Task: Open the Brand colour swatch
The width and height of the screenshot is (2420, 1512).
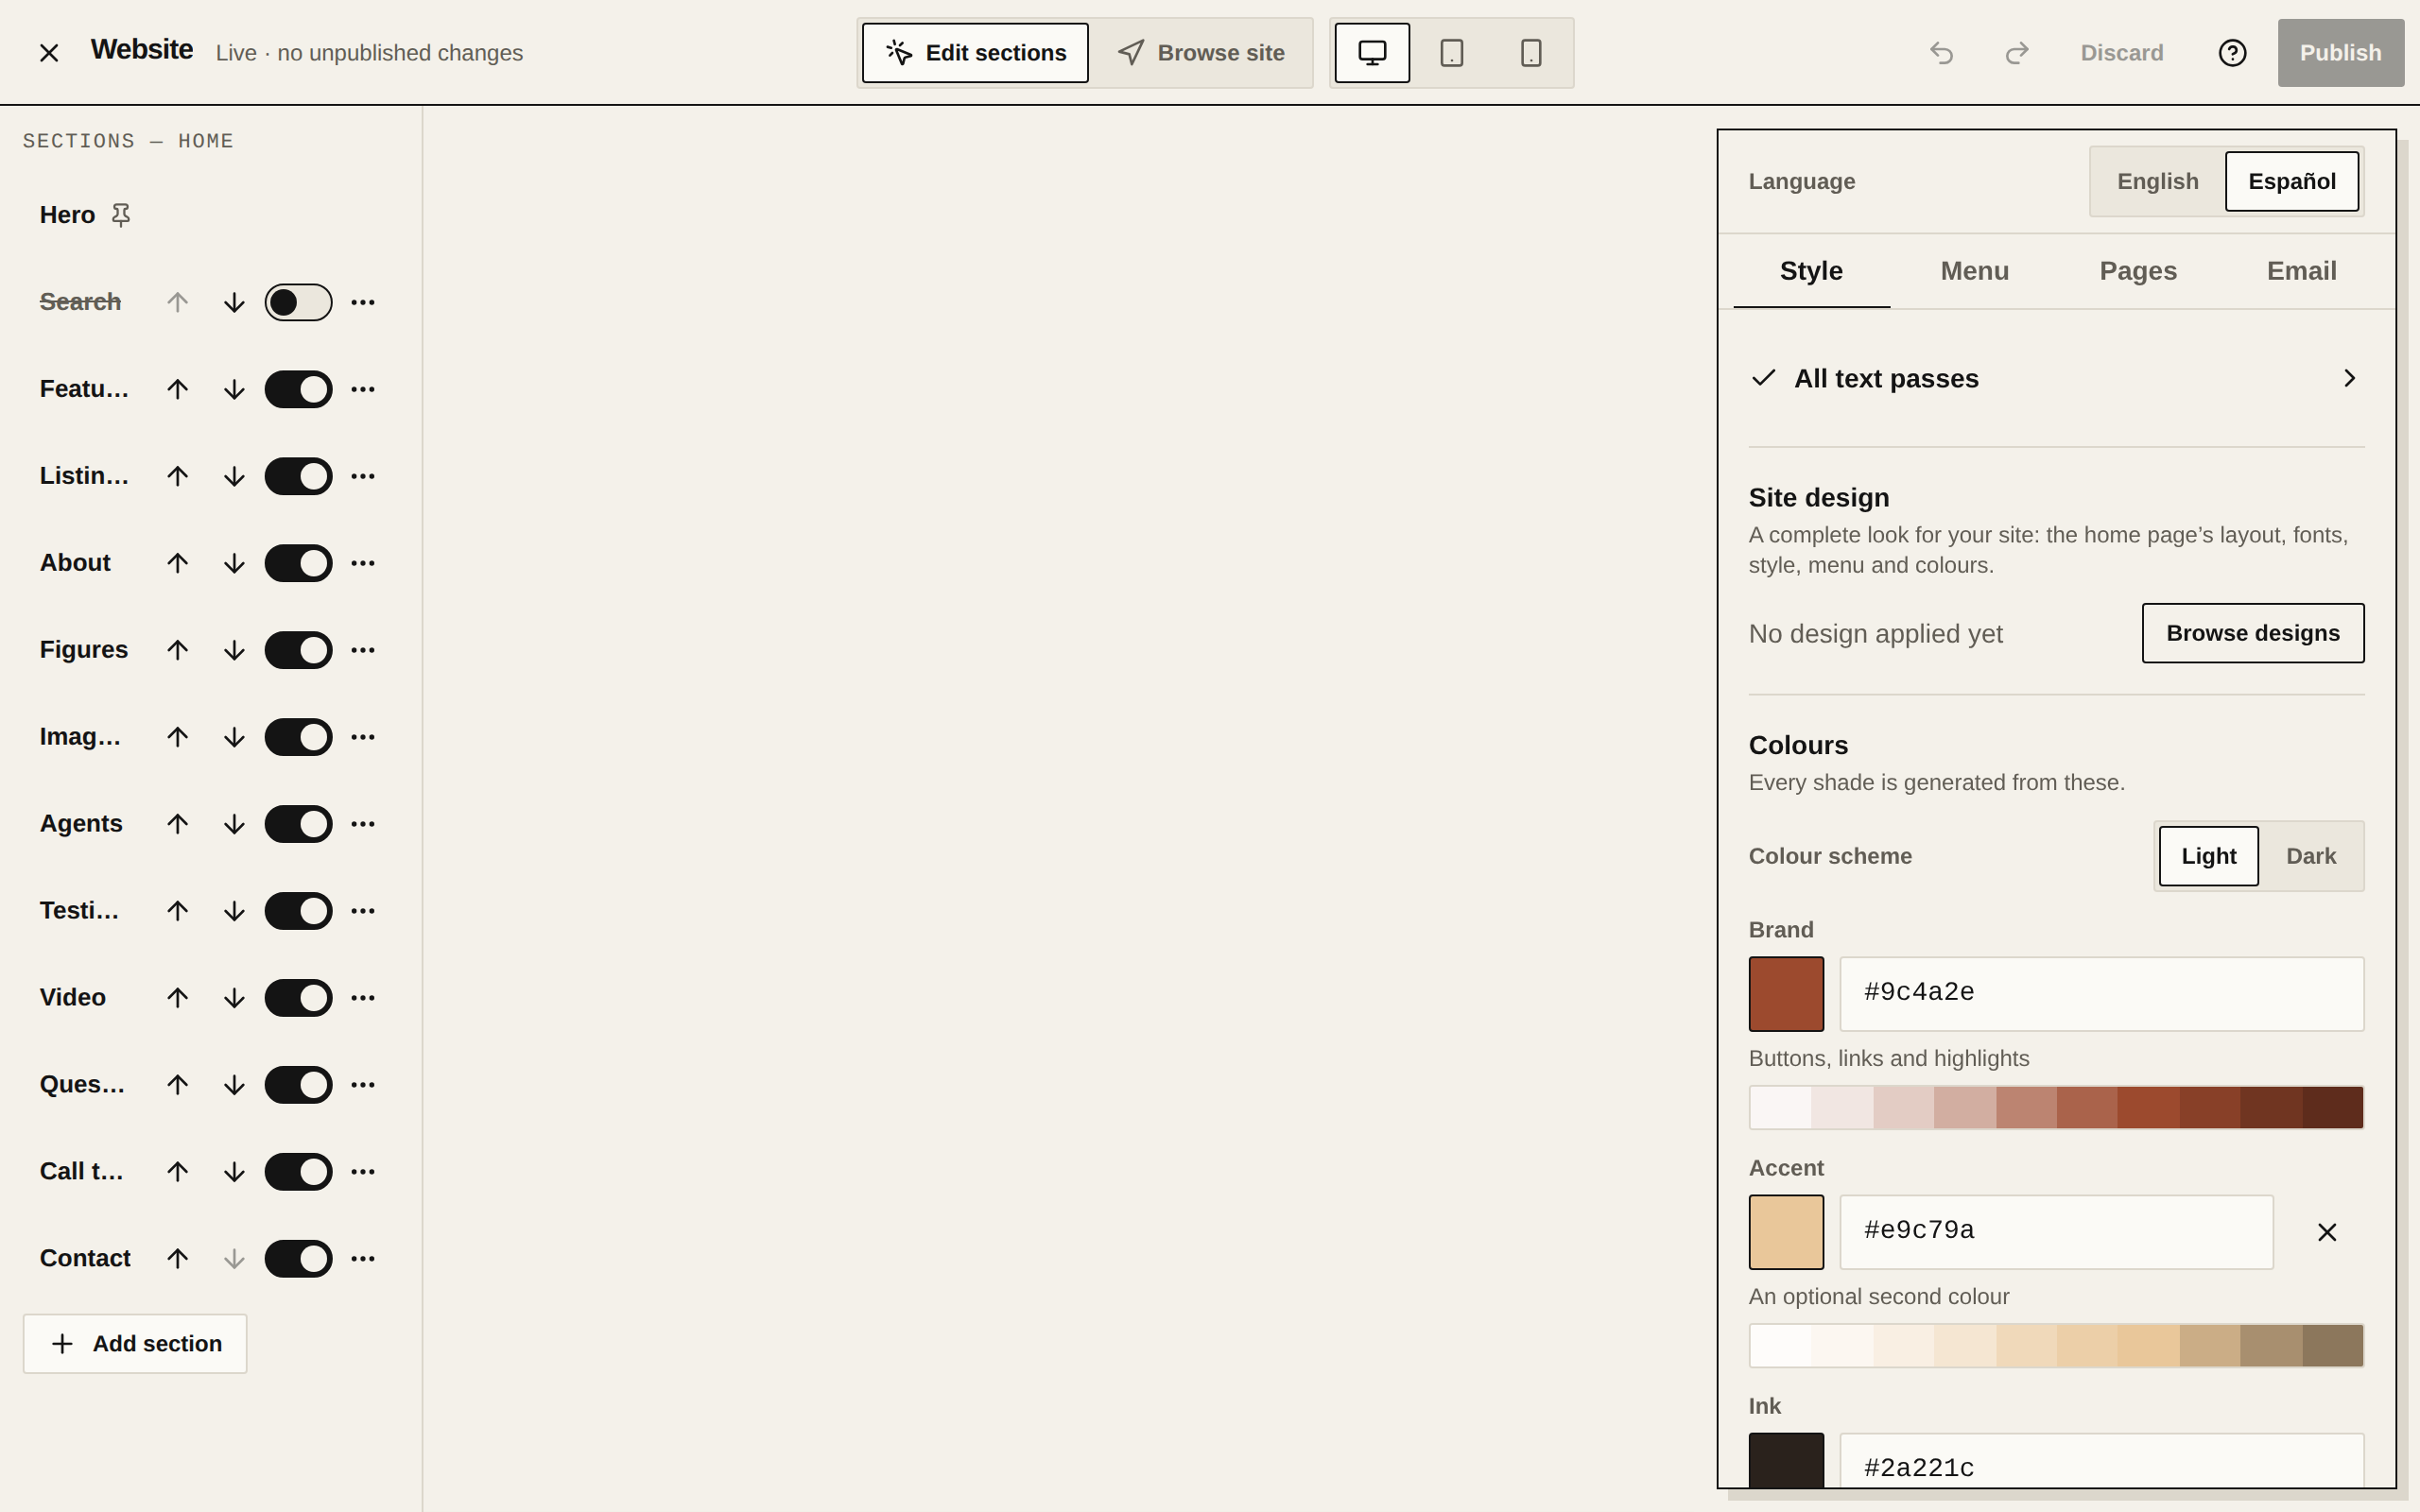Action: (x=1786, y=994)
